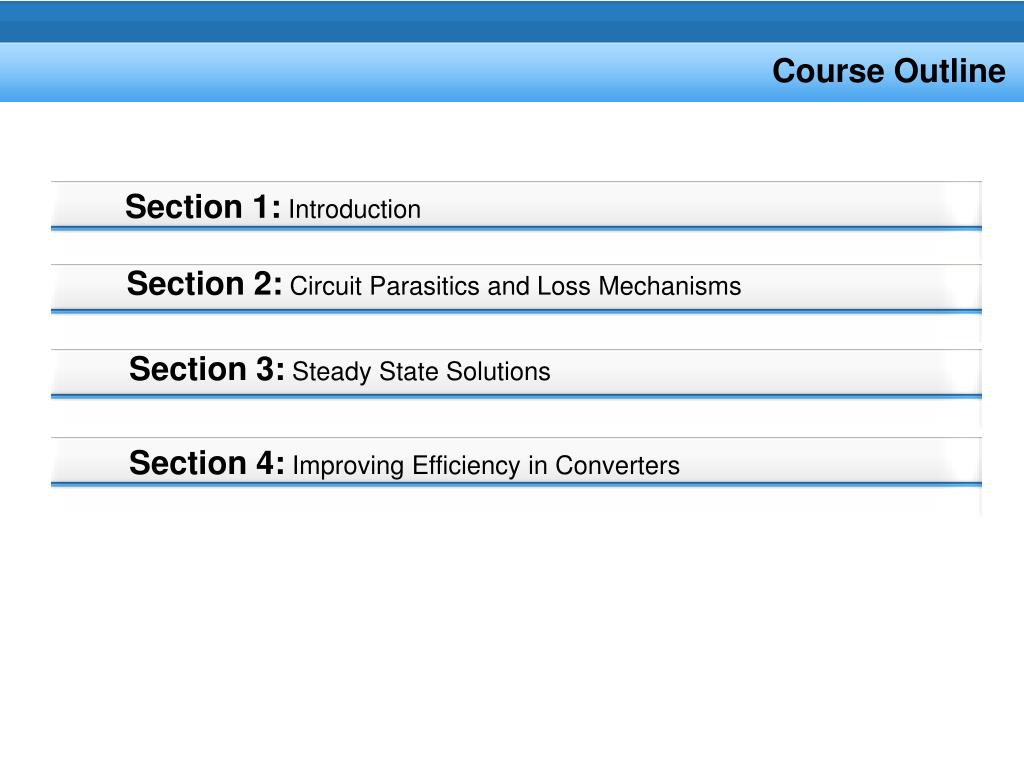
Task: Select the word "Solutions" in Section 3
Action: pyautogui.click(x=498, y=372)
